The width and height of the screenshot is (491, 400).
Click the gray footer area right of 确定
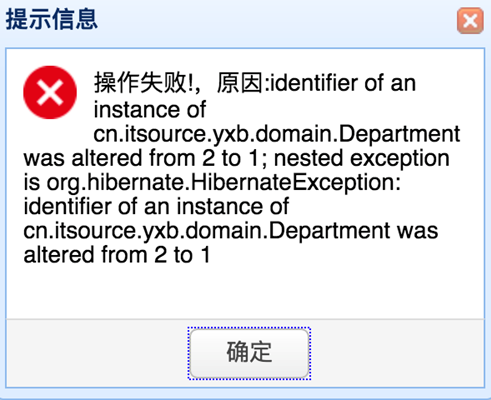[397, 353]
